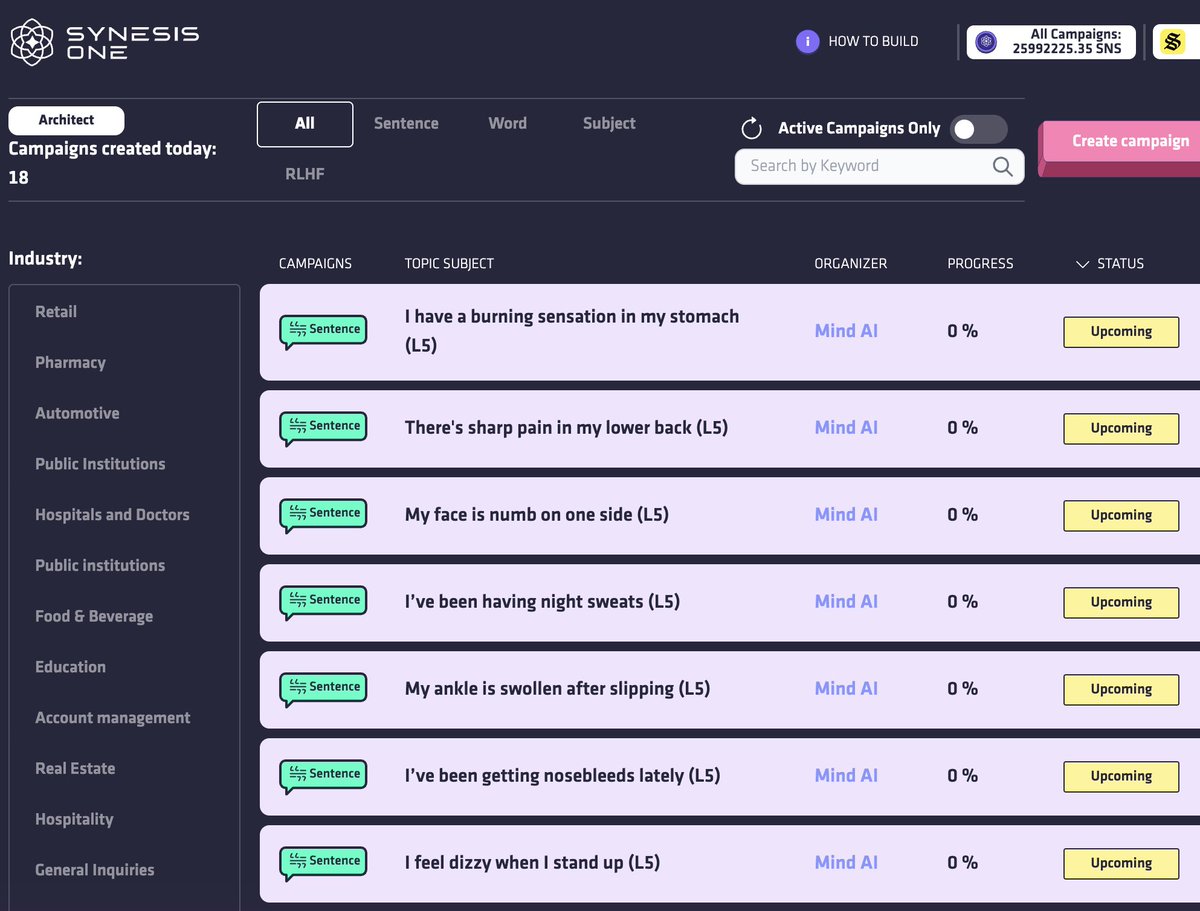
Task: Click the yellow S token icon top right
Action: 1174,42
